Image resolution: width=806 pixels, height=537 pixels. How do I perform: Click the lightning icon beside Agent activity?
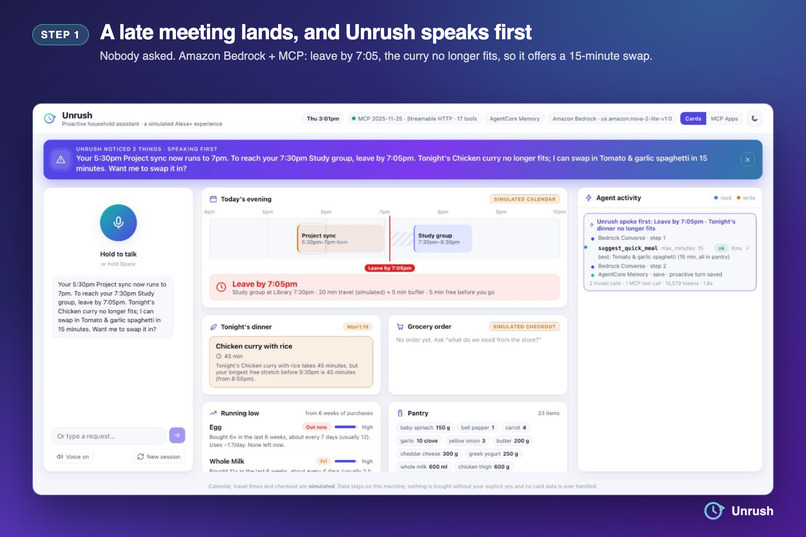[589, 198]
